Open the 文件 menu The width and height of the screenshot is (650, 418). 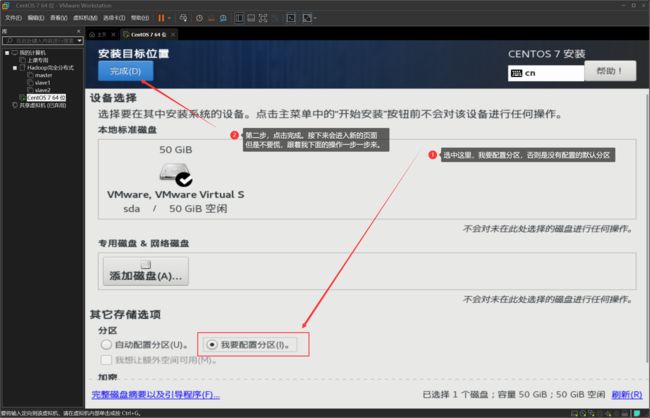point(13,18)
